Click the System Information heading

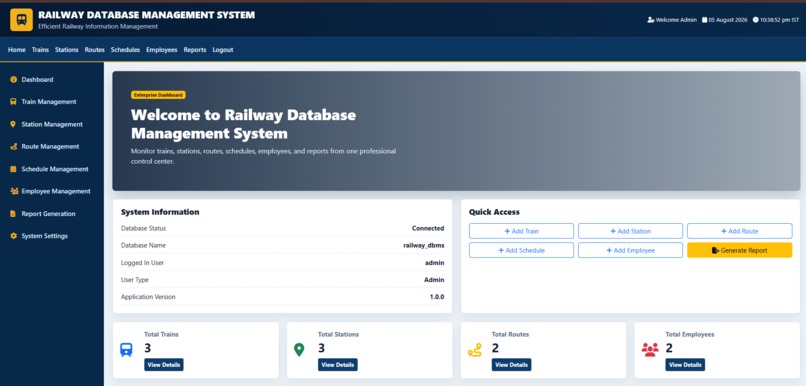pos(160,212)
